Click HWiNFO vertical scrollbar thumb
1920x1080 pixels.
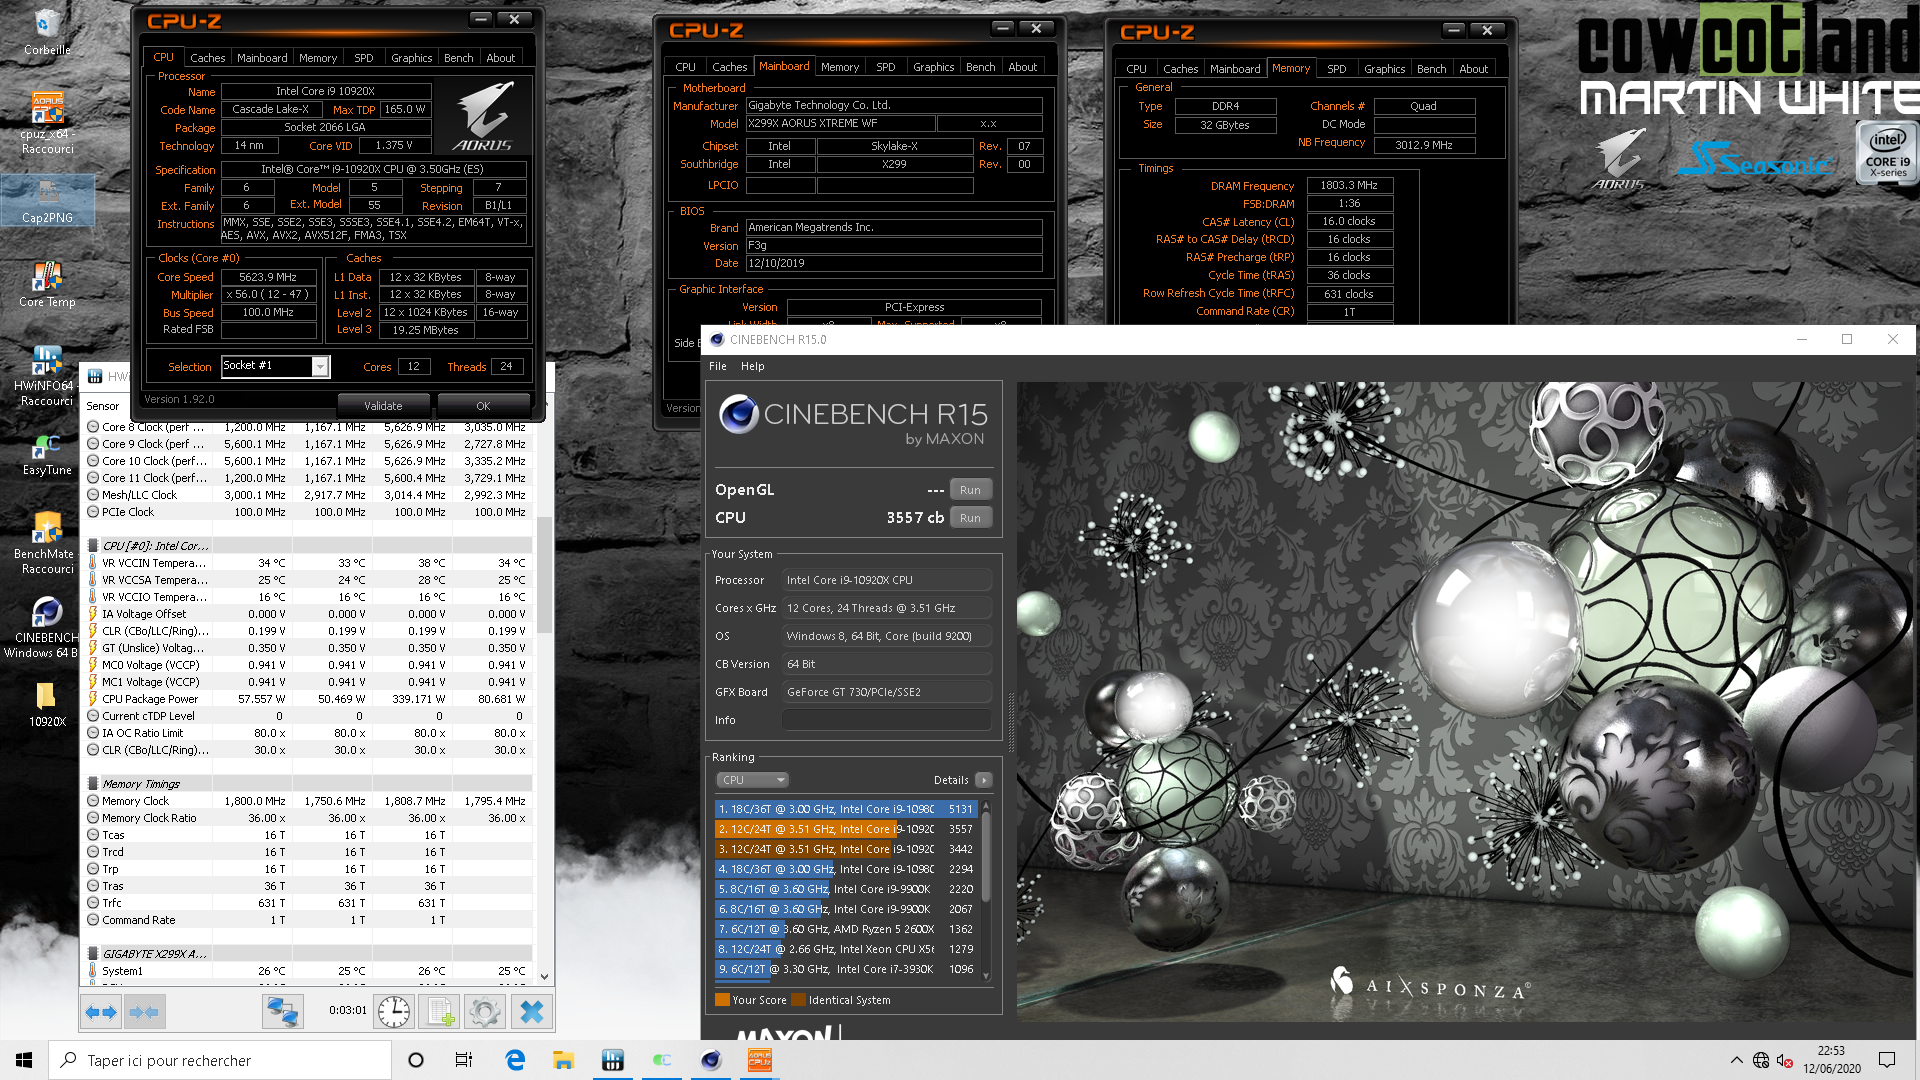click(x=544, y=575)
